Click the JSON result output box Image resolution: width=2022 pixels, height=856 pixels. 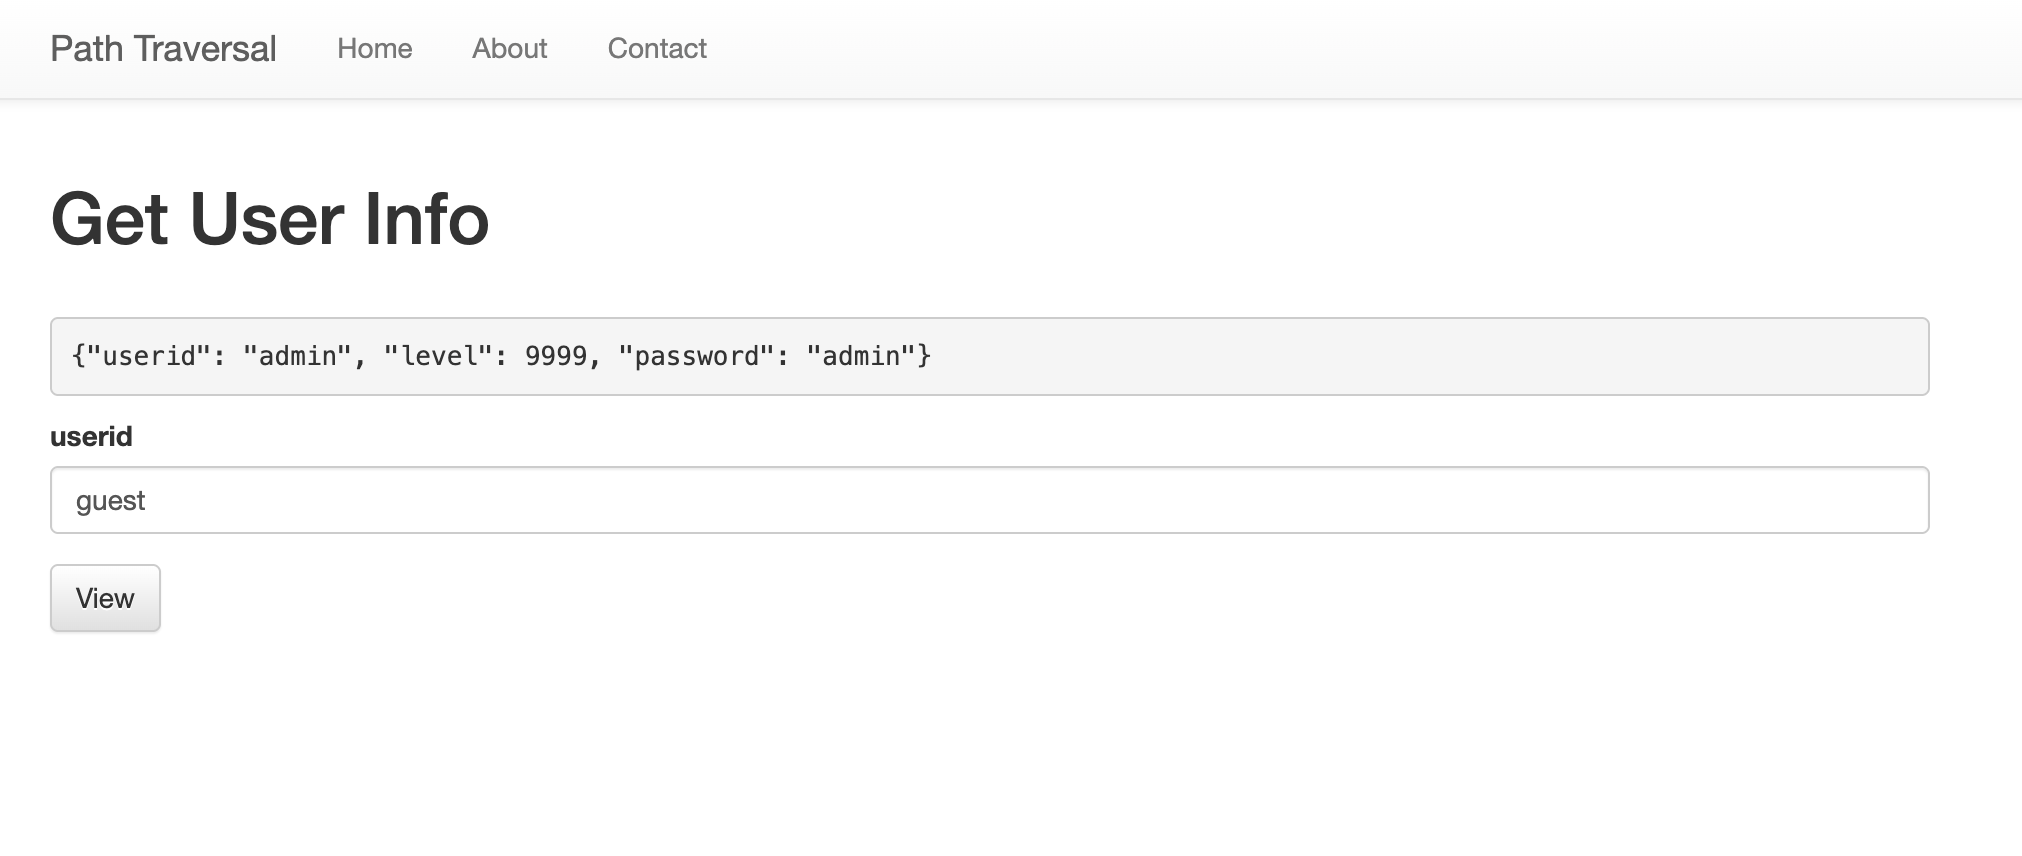(1400, 357)
